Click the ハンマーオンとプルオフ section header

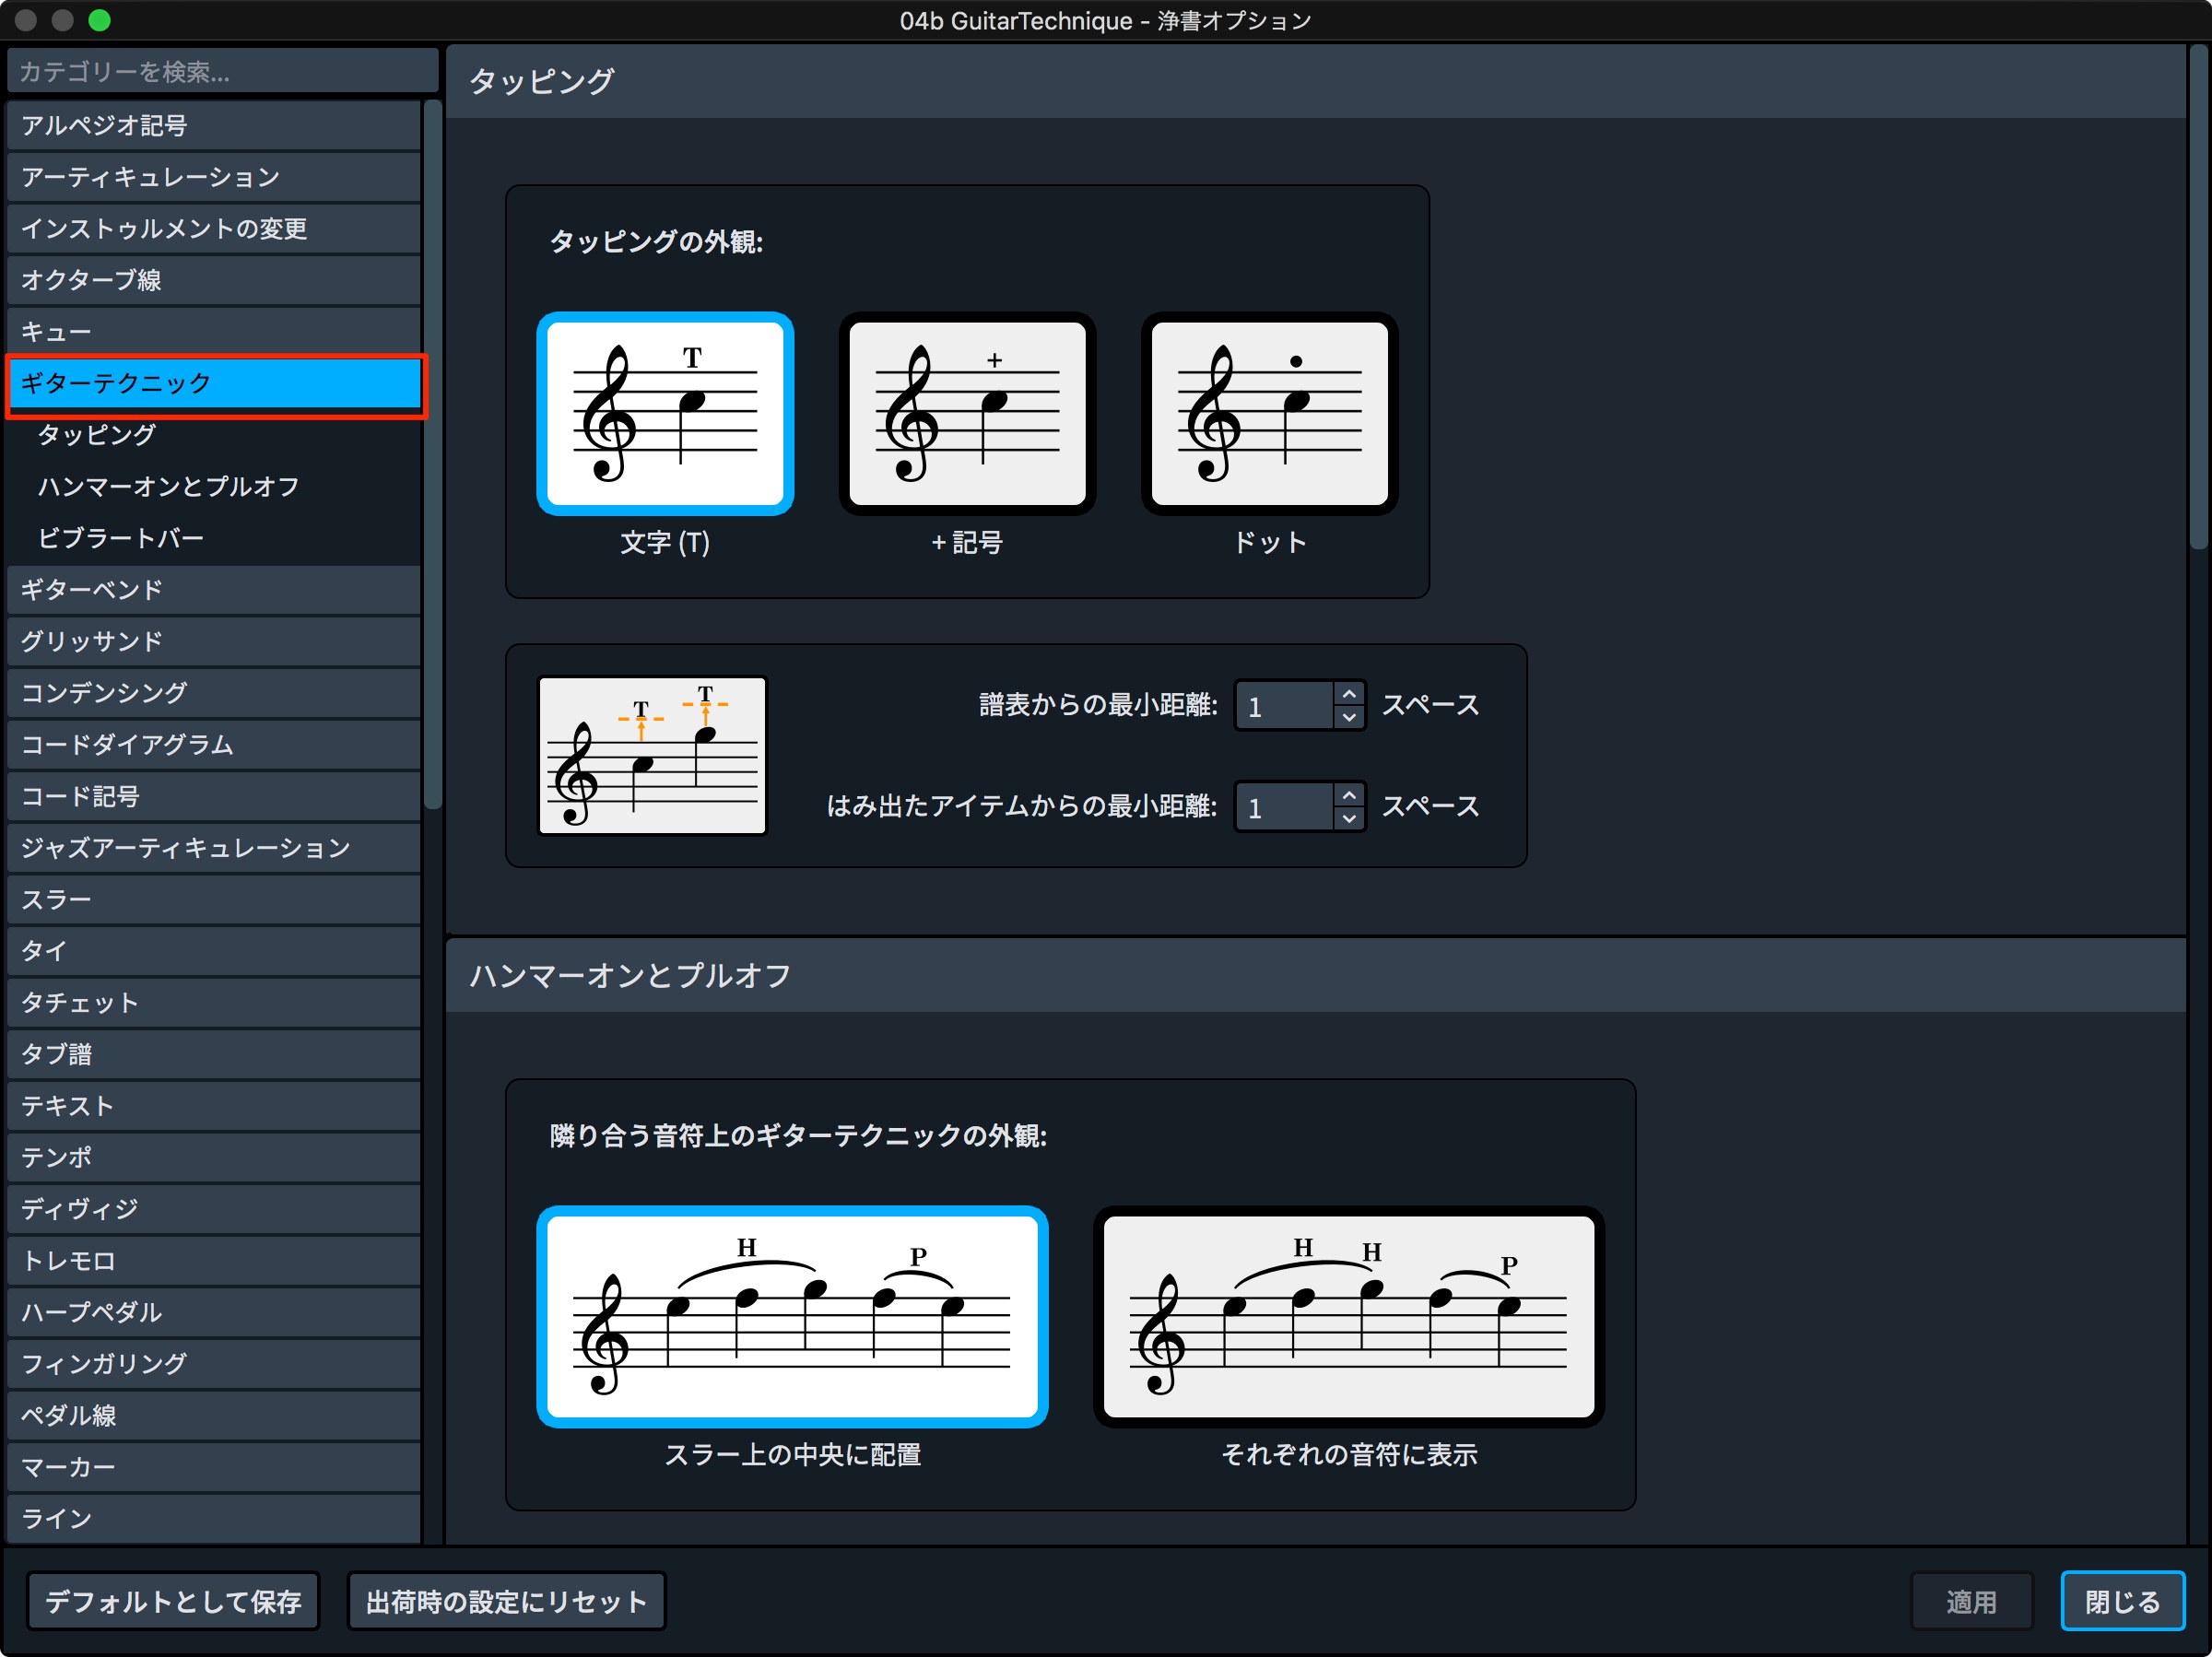pyautogui.click(x=1316, y=975)
